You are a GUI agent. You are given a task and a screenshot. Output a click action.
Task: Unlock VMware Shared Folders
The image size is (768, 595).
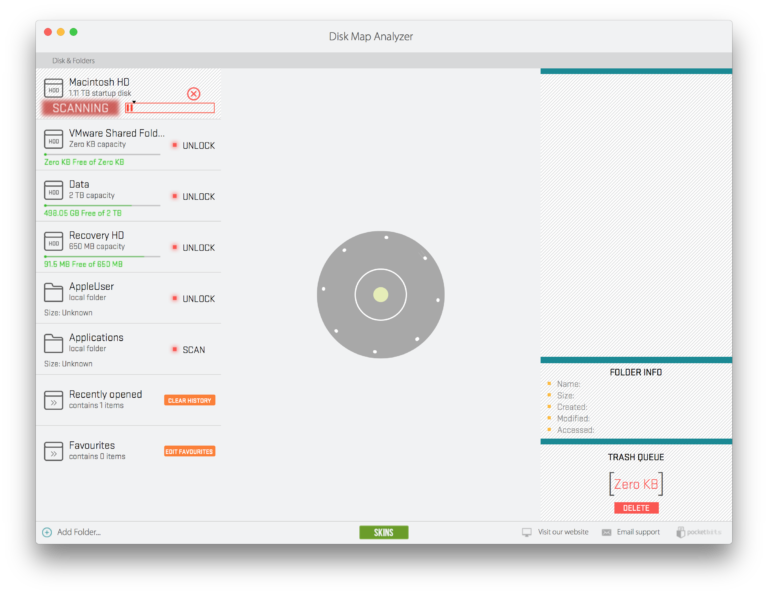pyautogui.click(x=198, y=145)
